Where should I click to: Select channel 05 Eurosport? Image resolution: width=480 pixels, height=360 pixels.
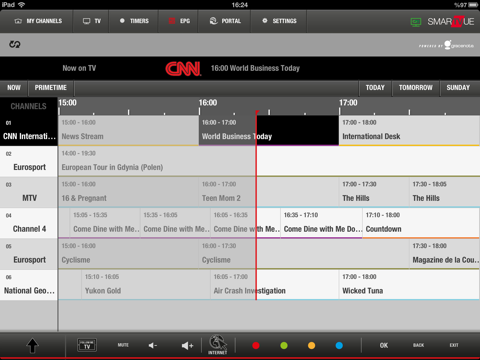pyautogui.click(x=29, y=254)
